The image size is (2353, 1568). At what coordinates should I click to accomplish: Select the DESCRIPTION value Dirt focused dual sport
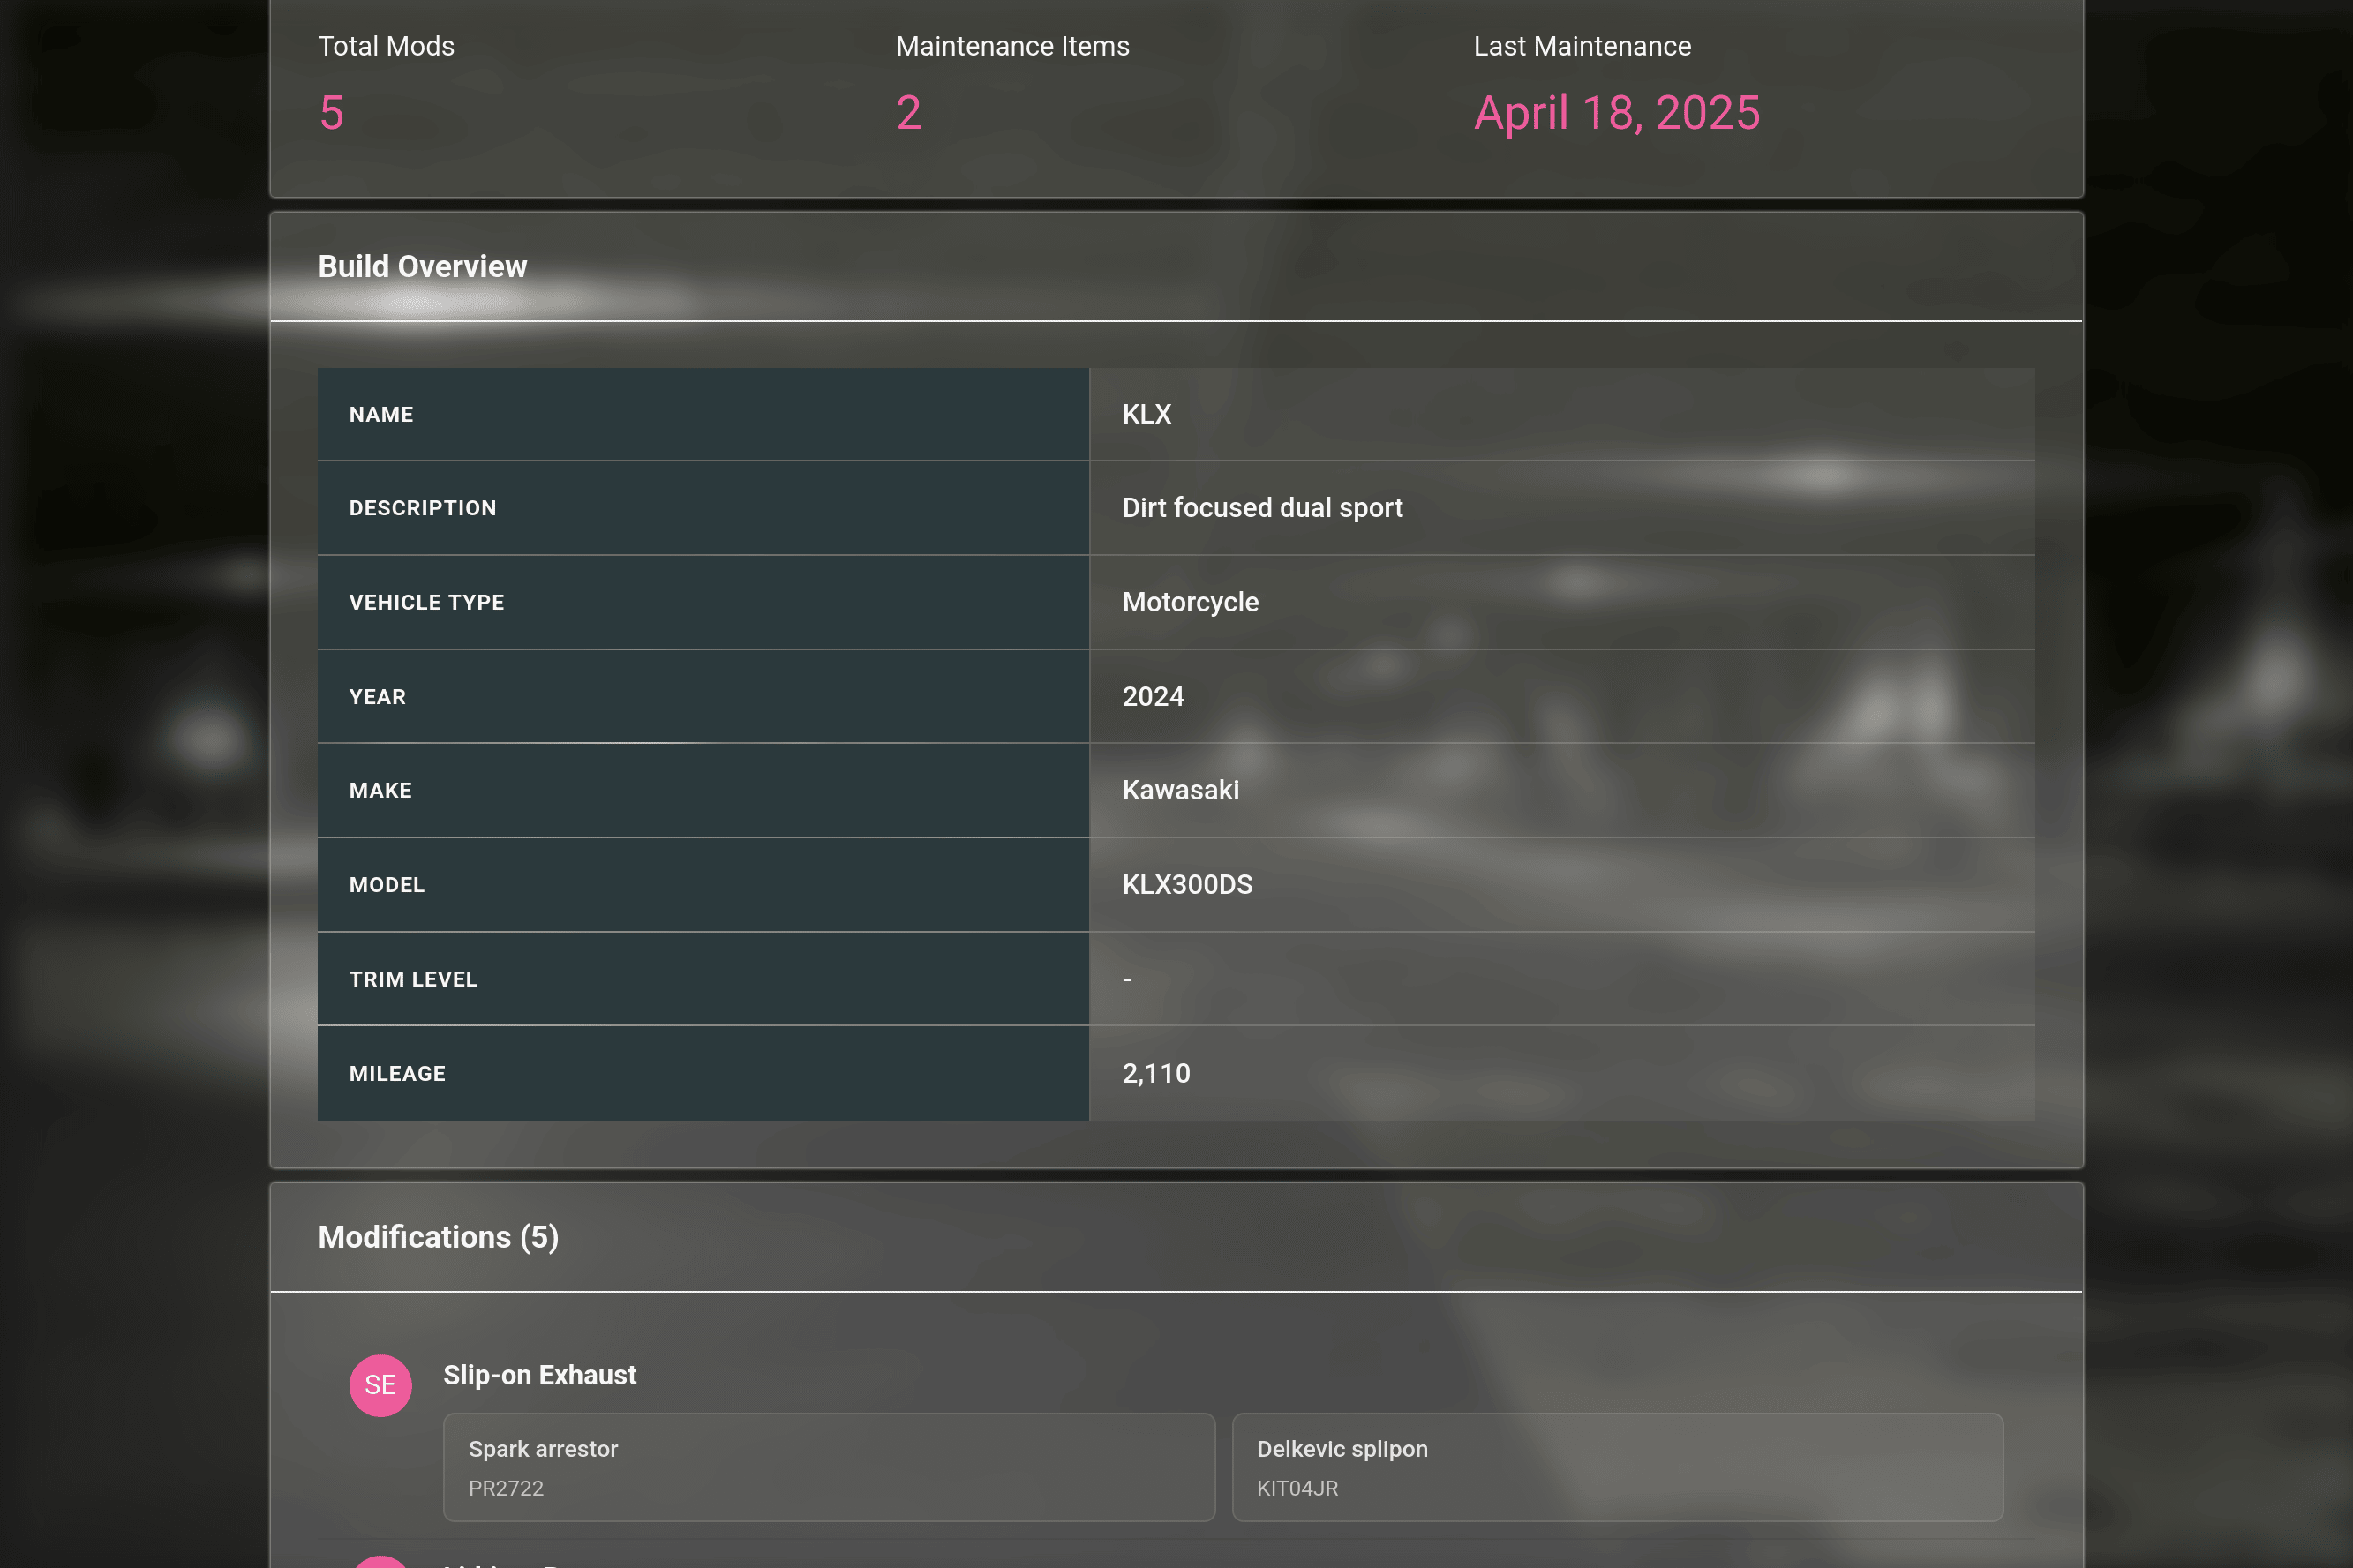pos(1262,507)
